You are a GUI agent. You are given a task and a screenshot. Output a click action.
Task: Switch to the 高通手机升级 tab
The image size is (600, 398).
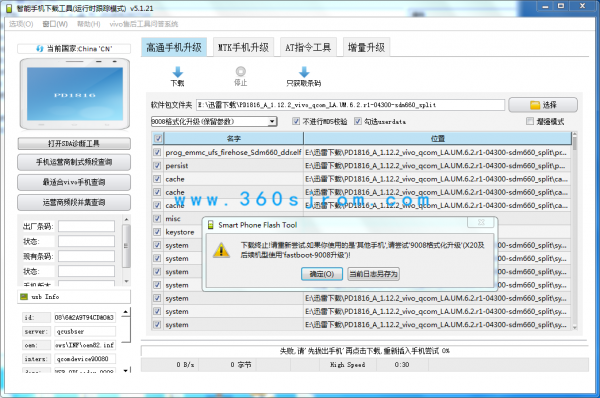tap(174, 47)
